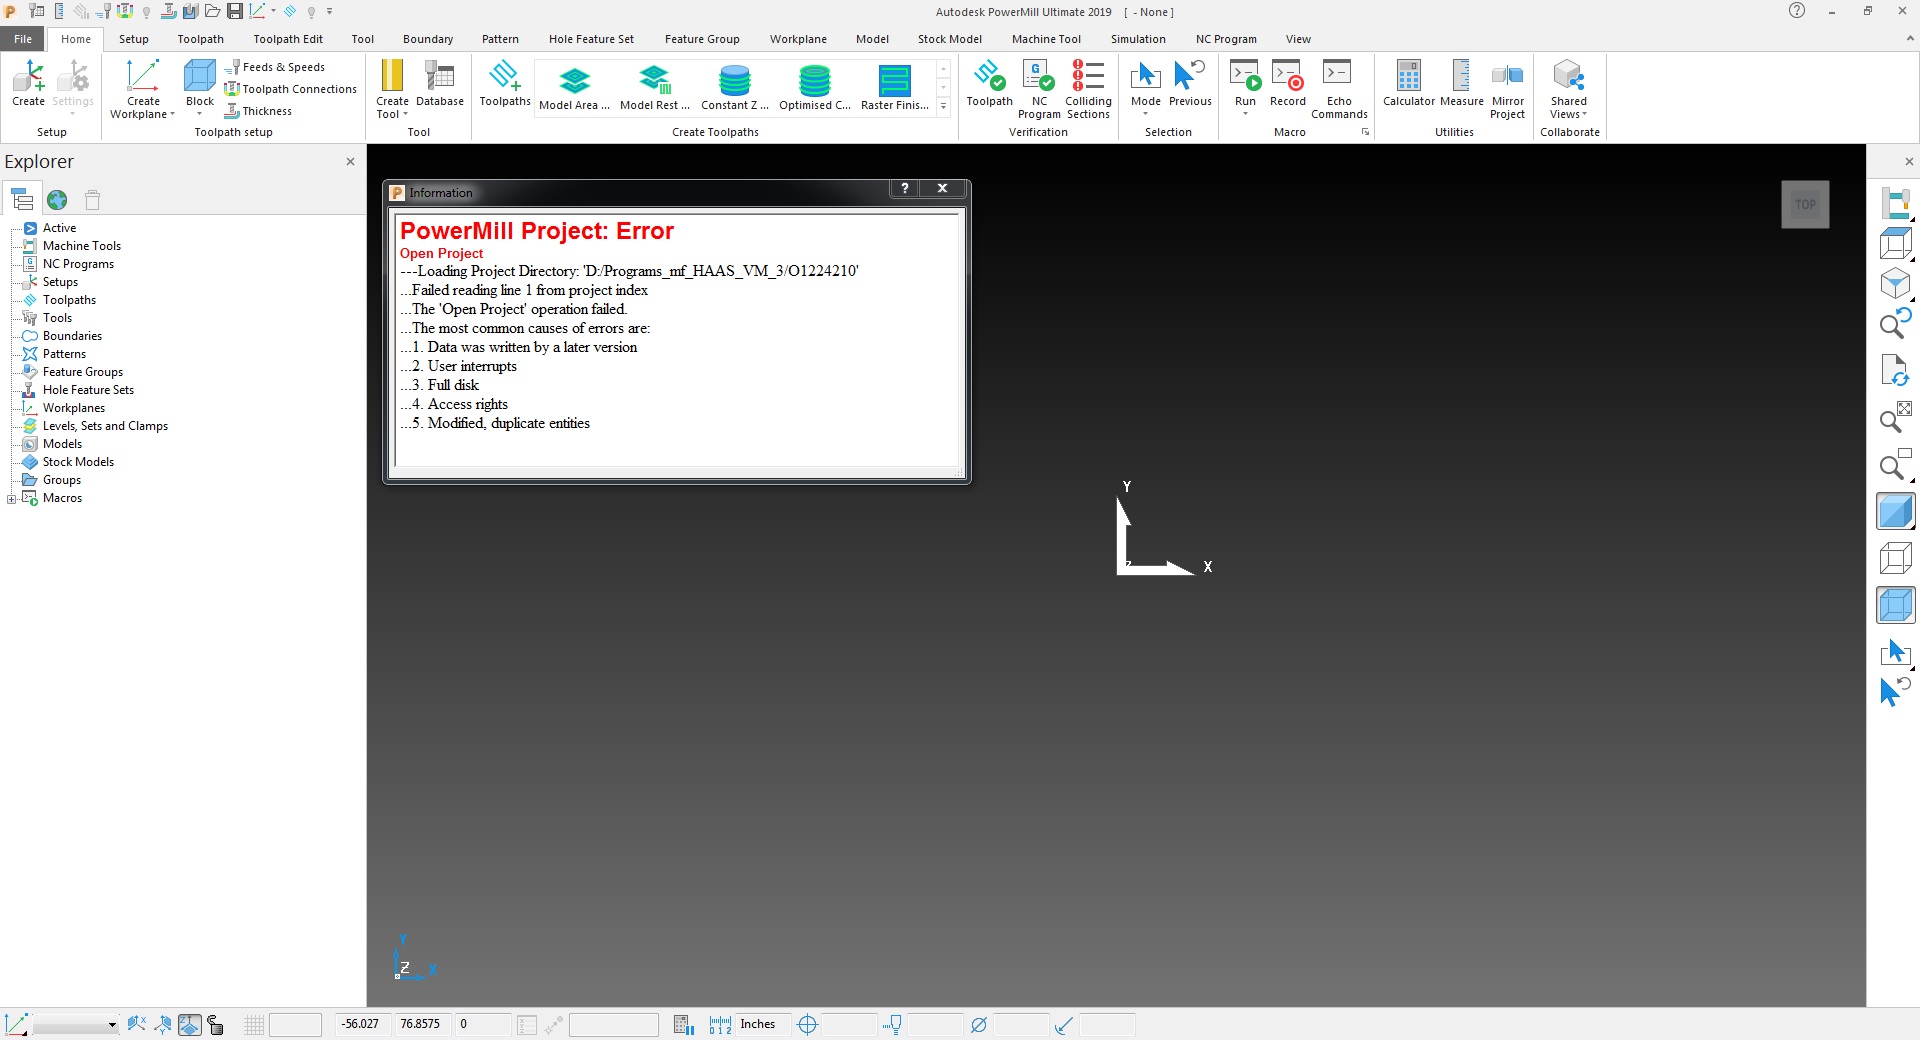Viewport: 1920px width, 1040px height.
Task: Select Raster Finishing toolpath
Action: [x=895, y=88]
